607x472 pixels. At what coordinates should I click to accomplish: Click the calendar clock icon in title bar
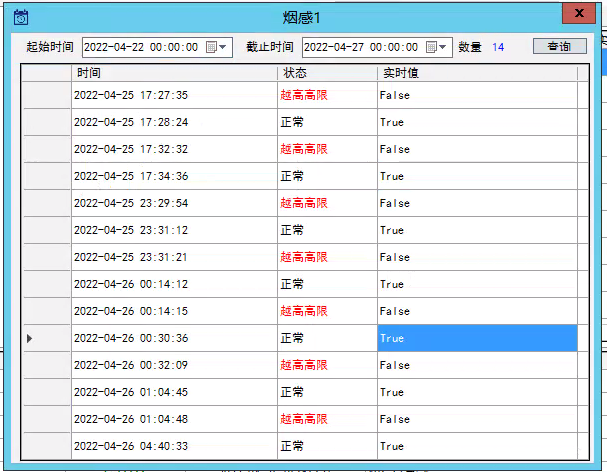pyautogui.click(x=21, y=17)
